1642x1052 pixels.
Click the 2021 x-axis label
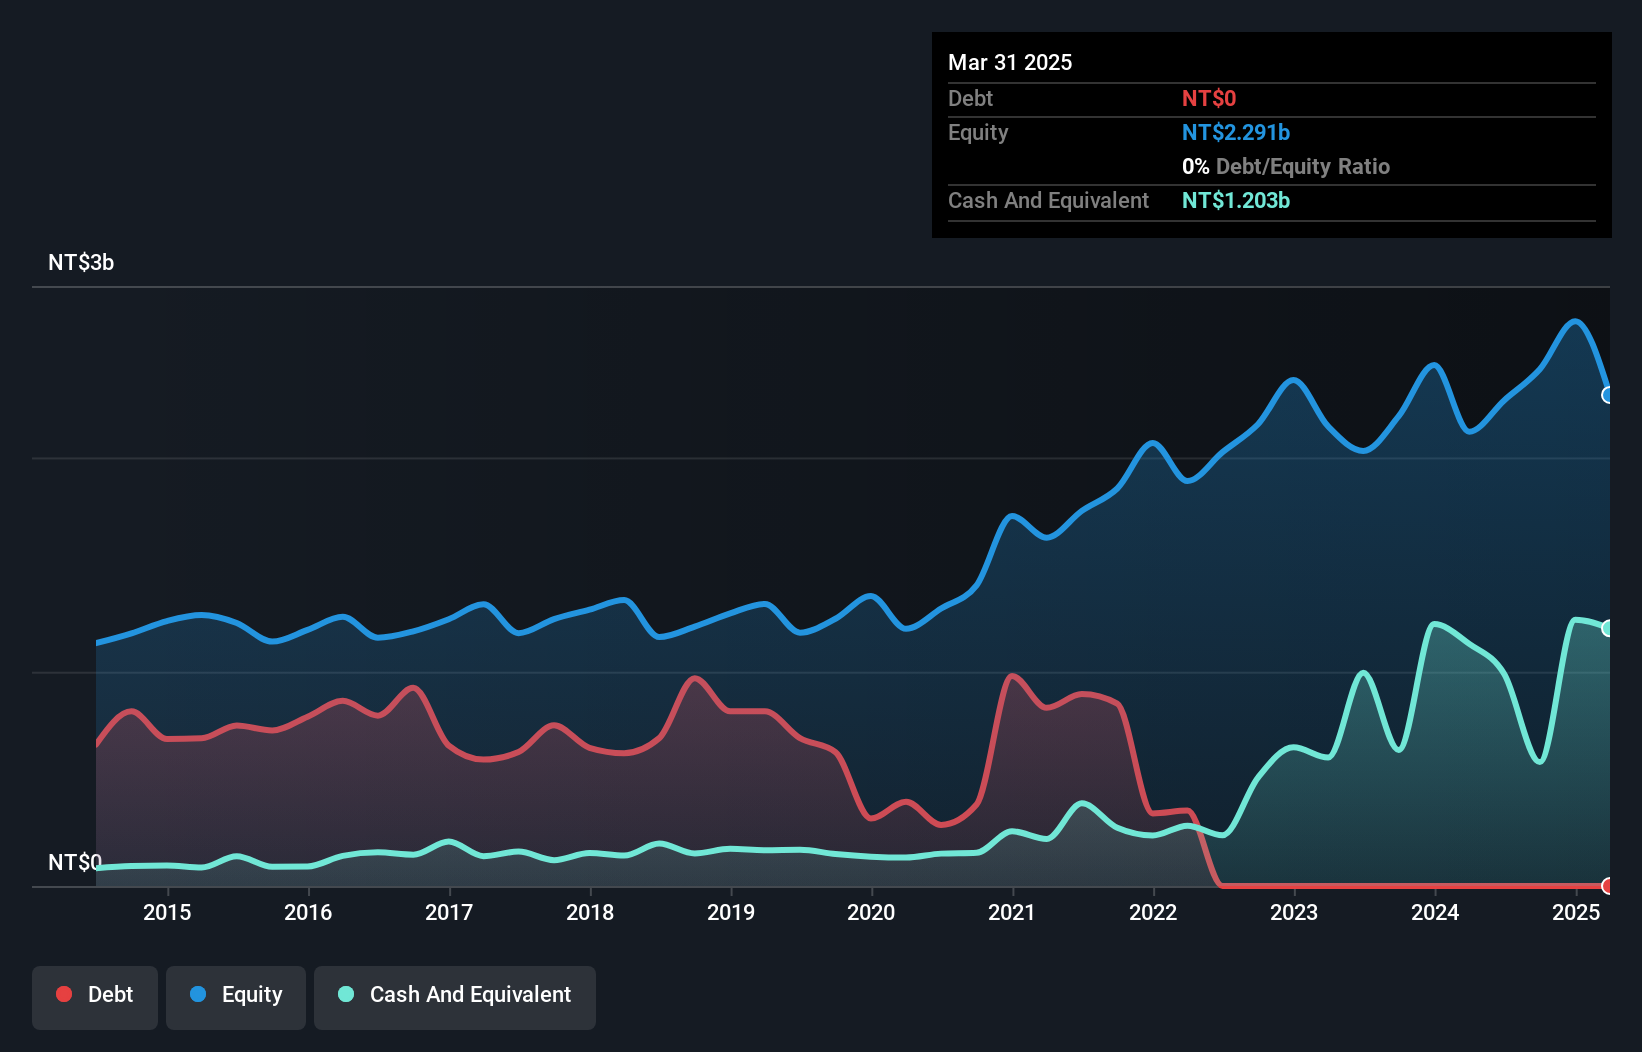[x=1012, y=912]
